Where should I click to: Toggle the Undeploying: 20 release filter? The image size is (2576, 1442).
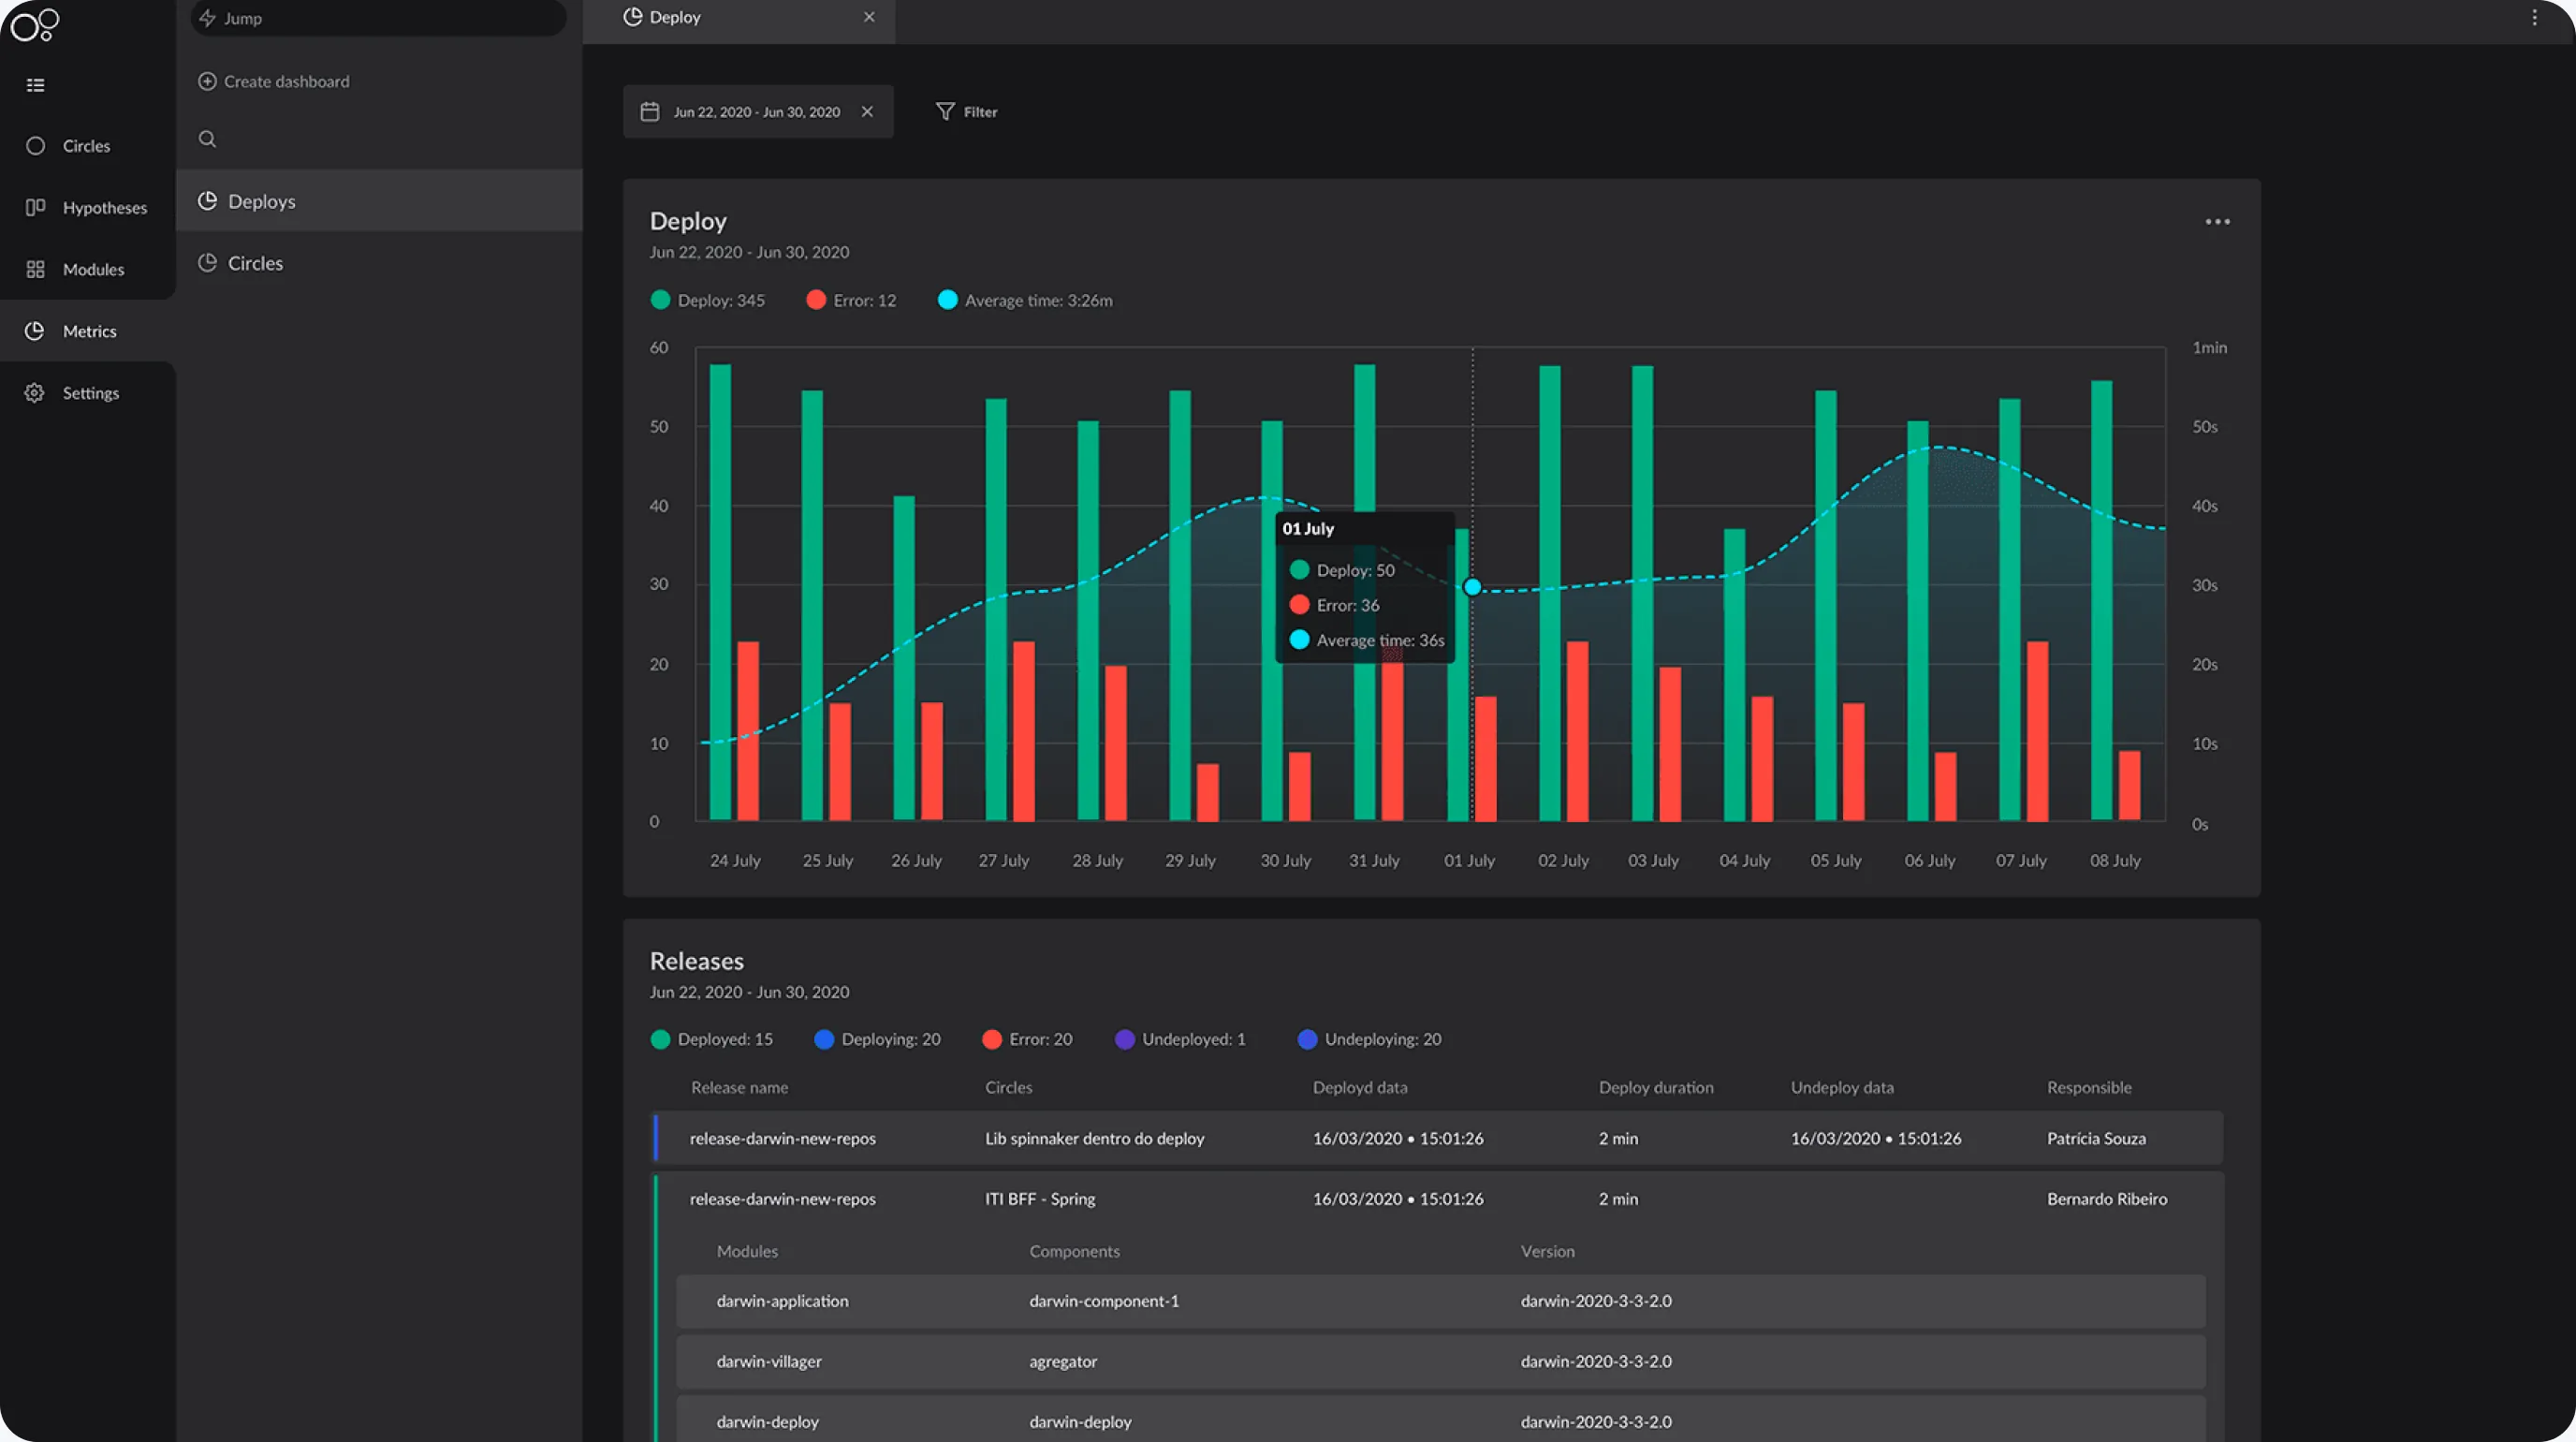pyautogui.click(x=1369, y=1040)
